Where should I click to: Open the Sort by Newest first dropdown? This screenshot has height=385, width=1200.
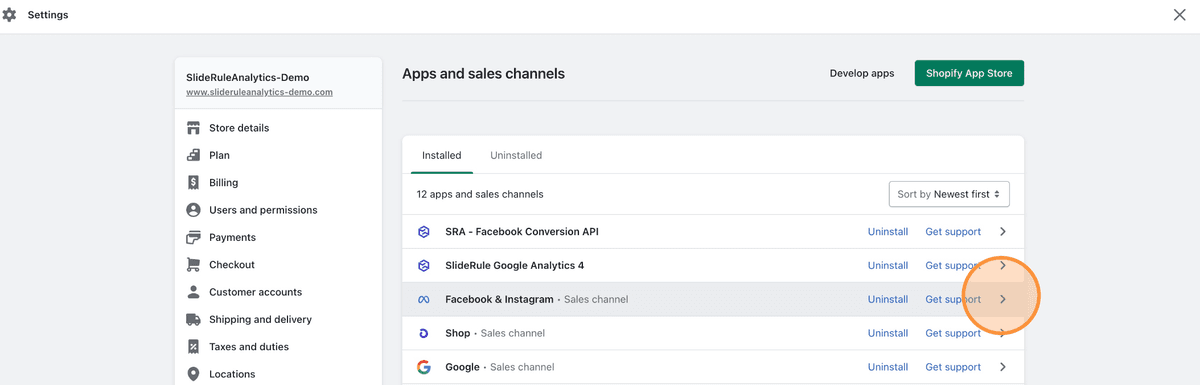click(x=949, y=194)
